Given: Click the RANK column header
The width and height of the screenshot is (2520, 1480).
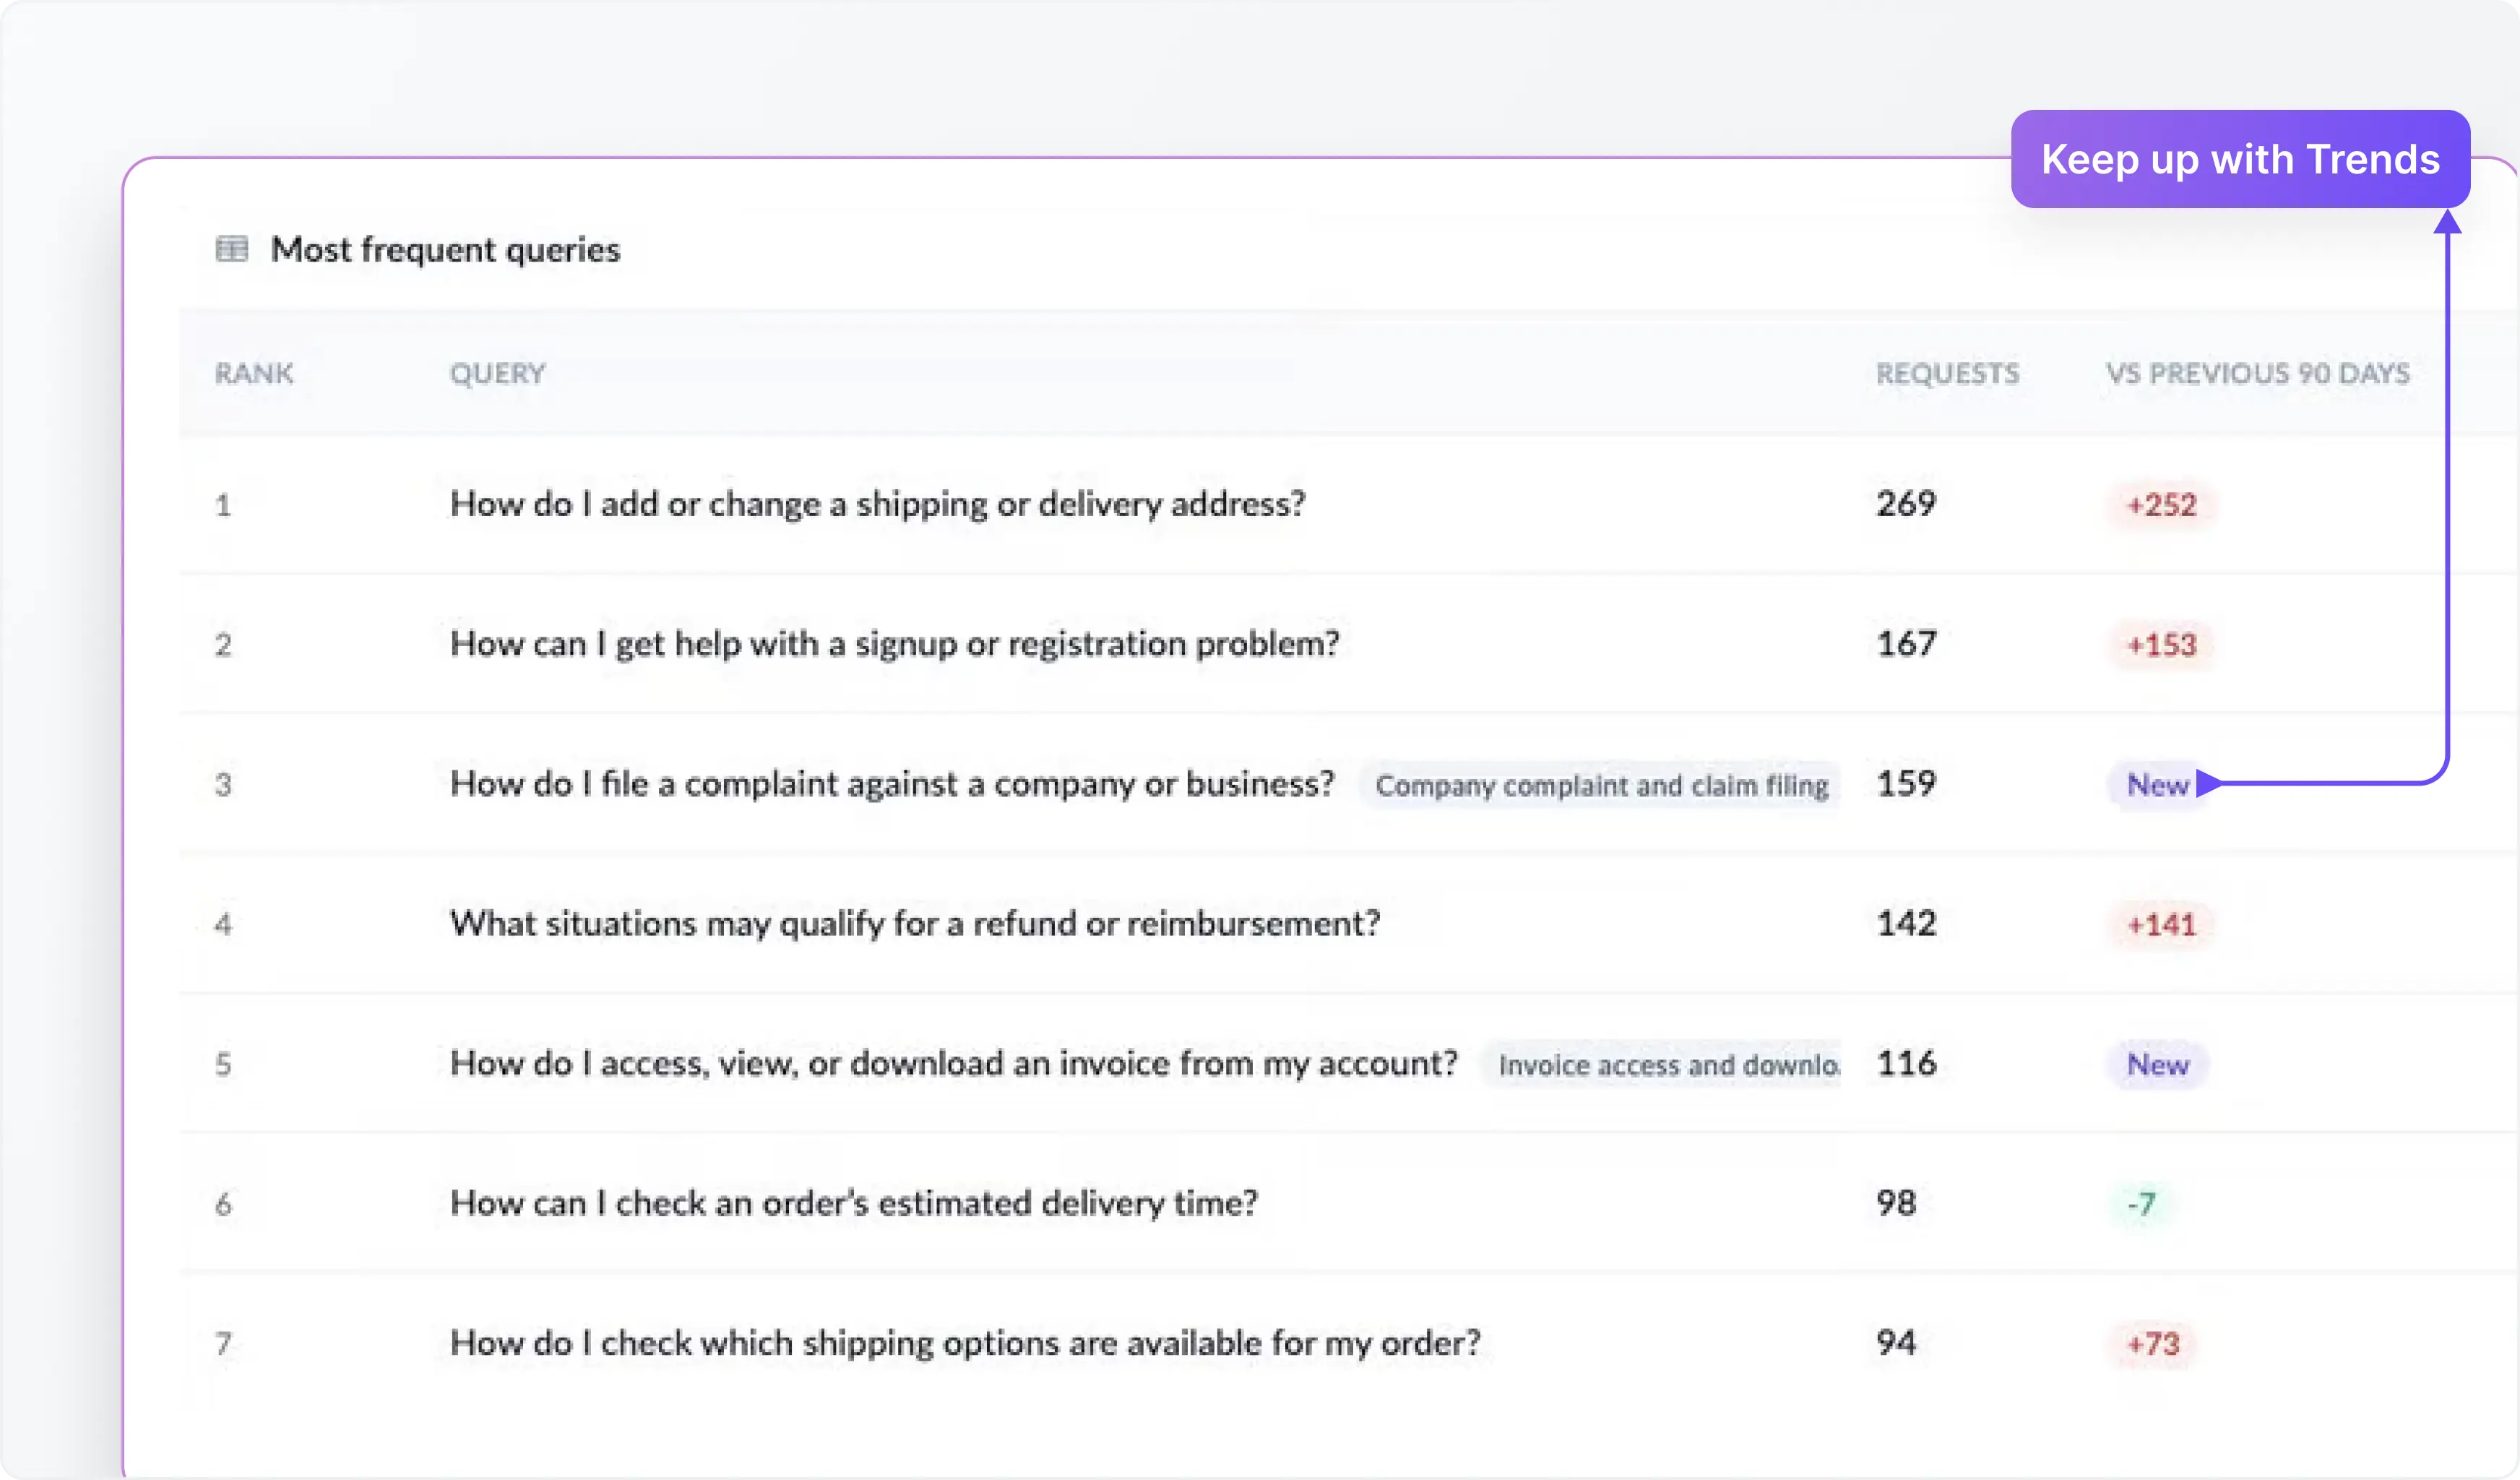Looking at the screenshot, I should [254, 373].
